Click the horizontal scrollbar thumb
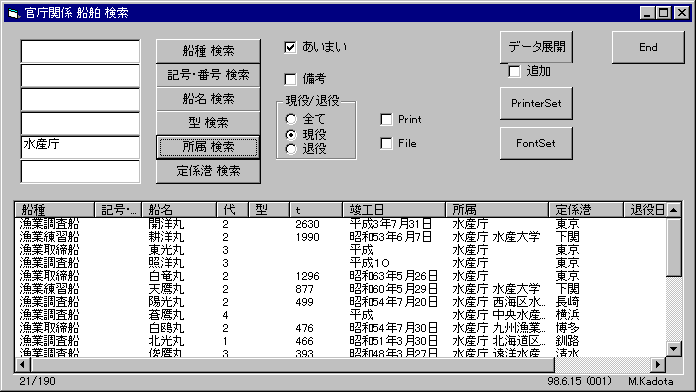The image size is (696, 392). pyautogui.click(x=292, y=365)
